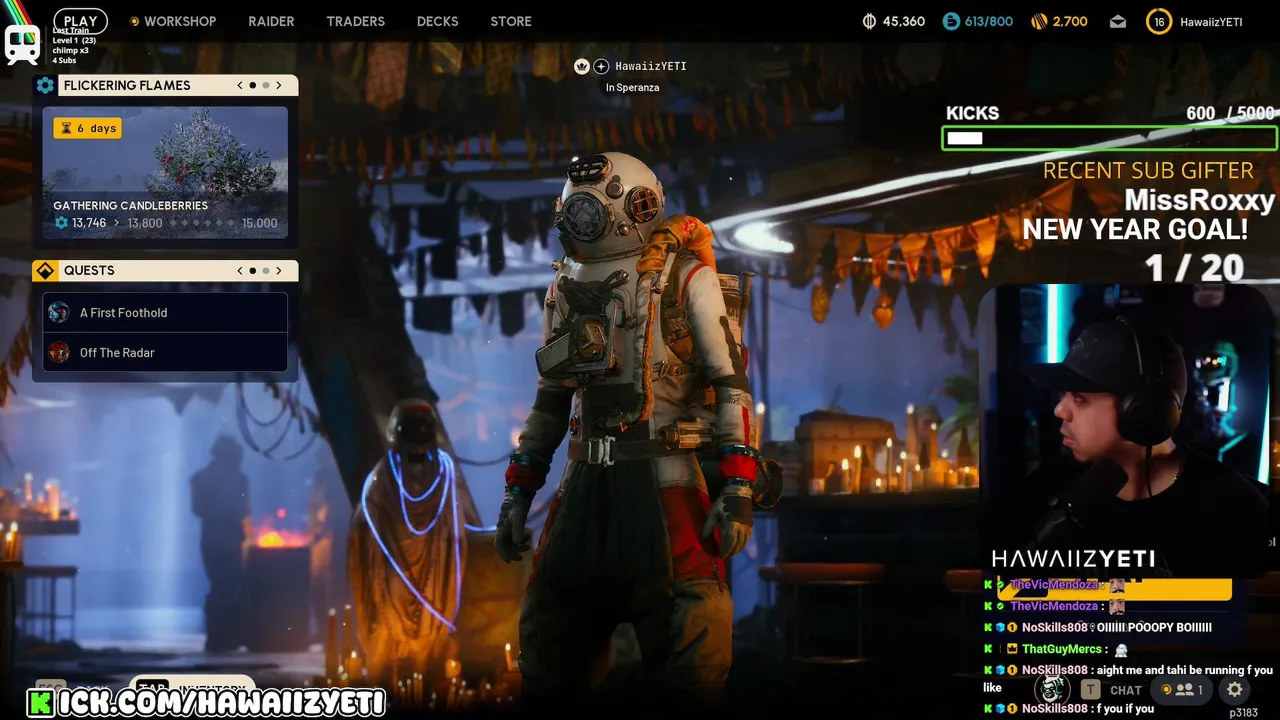Click the CHAT button with T key hint
The image size is (1280, 720).
[x=1112, y=690]
